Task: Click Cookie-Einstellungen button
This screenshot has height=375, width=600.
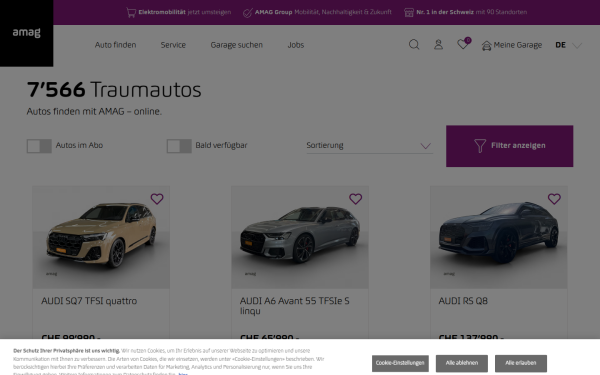Action: tap(400, 363)
